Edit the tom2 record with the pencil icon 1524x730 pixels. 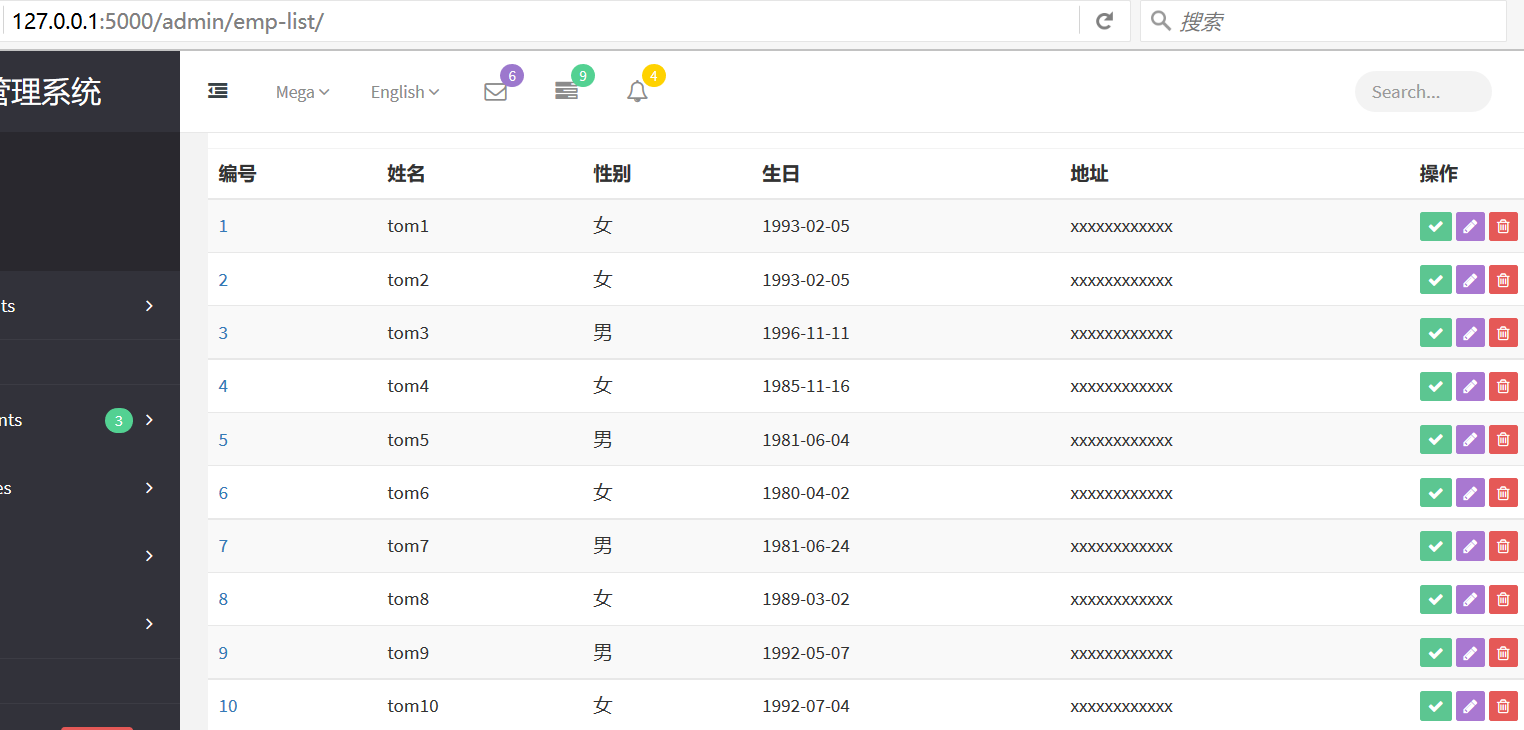coord(1470,280)
